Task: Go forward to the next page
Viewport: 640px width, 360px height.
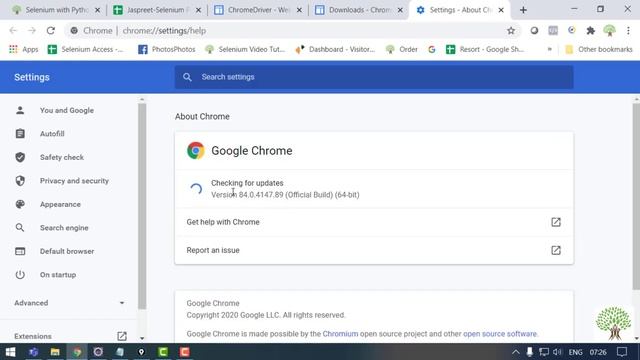Action: [32, 31]
